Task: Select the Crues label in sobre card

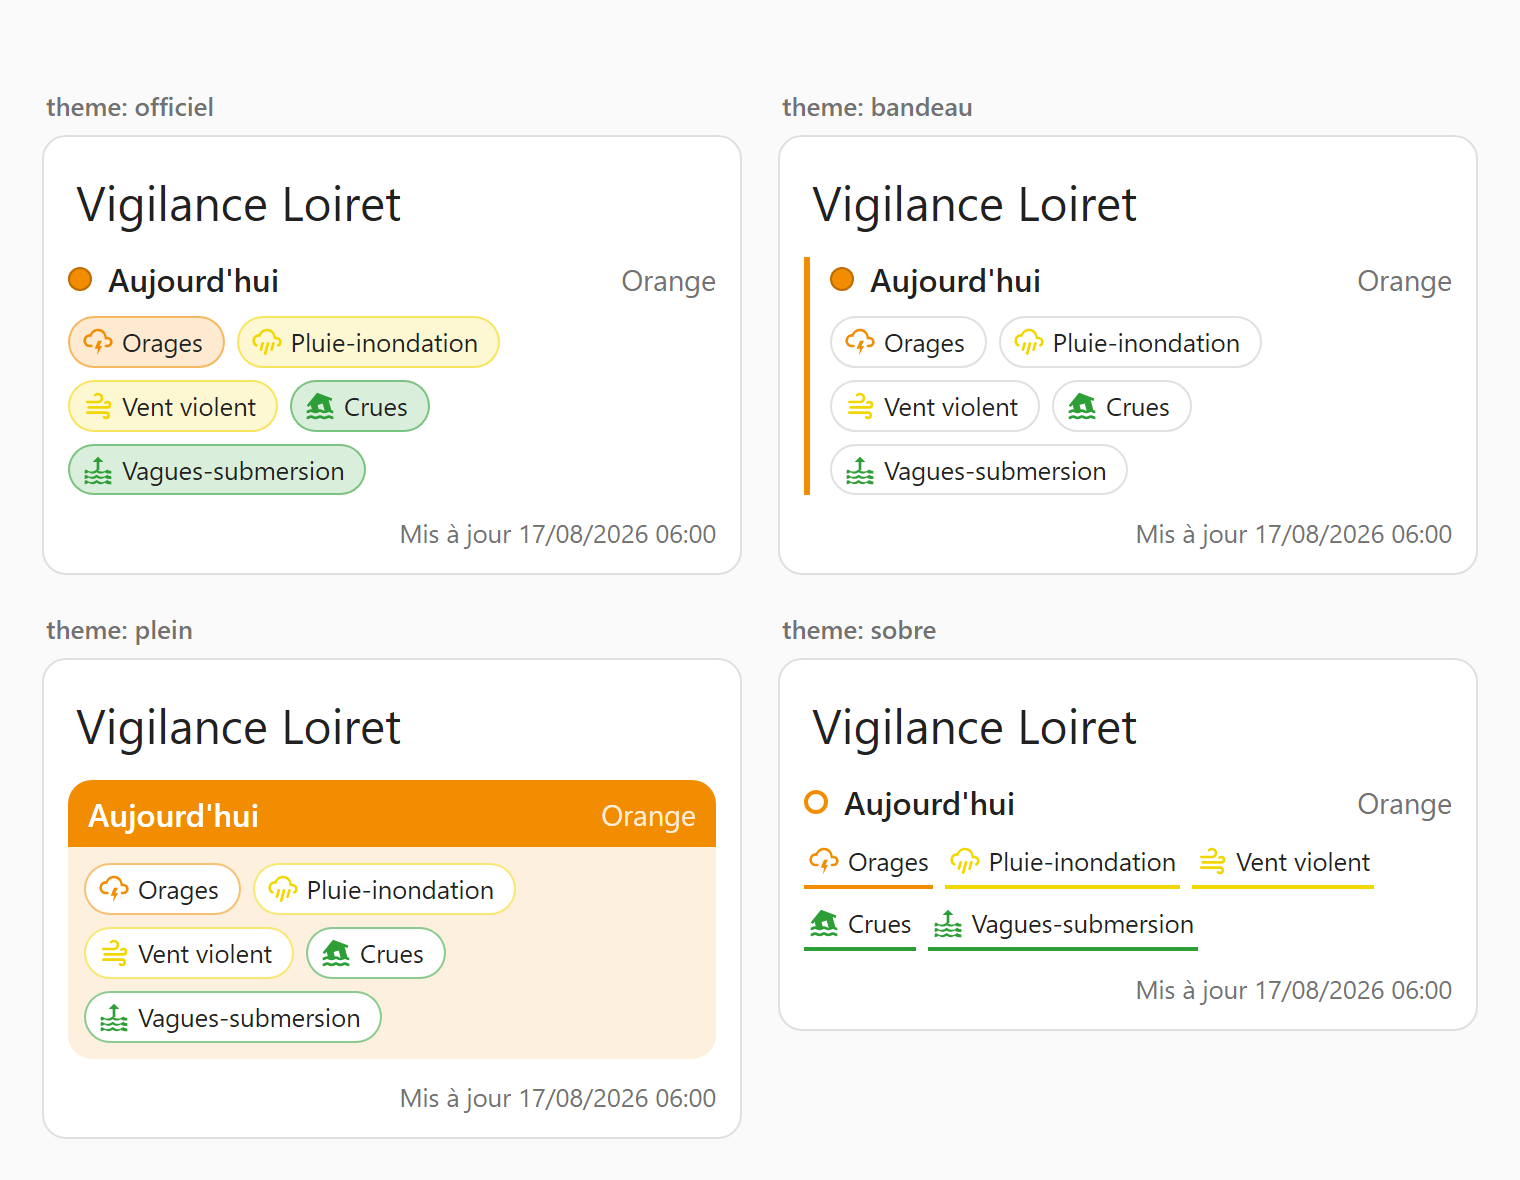Action: click(879, 924)
